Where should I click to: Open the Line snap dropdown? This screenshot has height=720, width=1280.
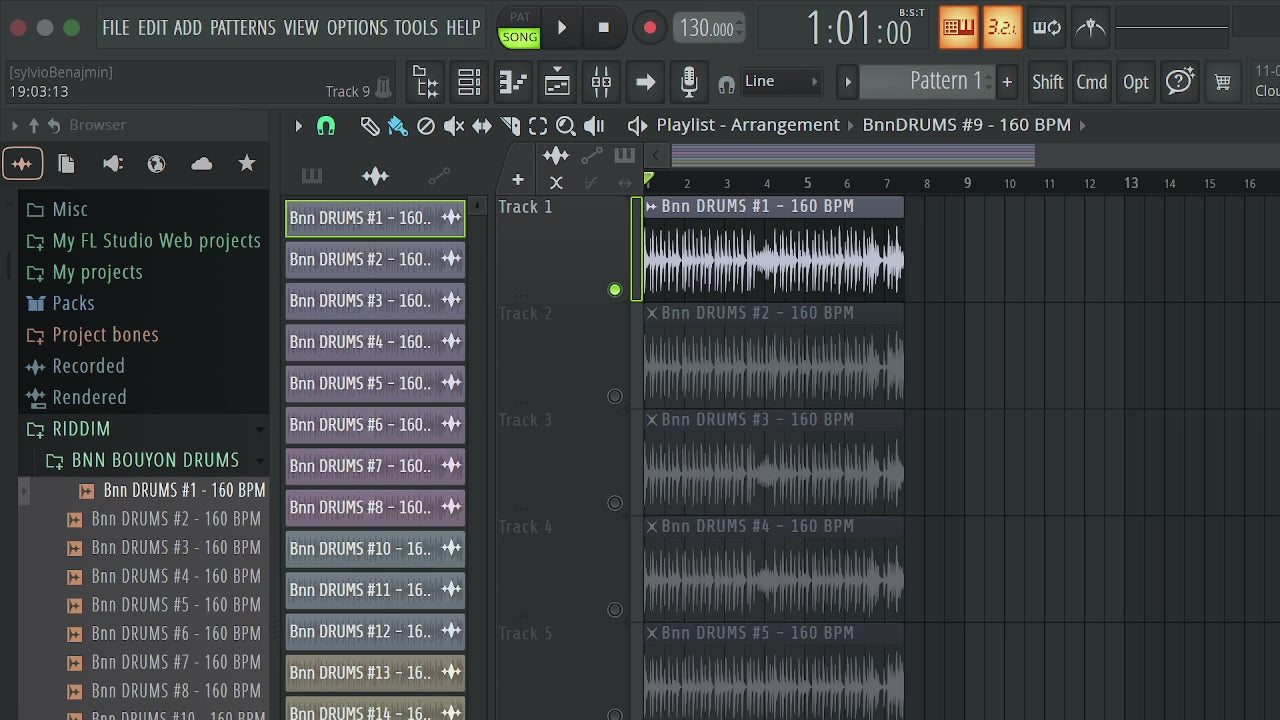(x=781, y=82)
